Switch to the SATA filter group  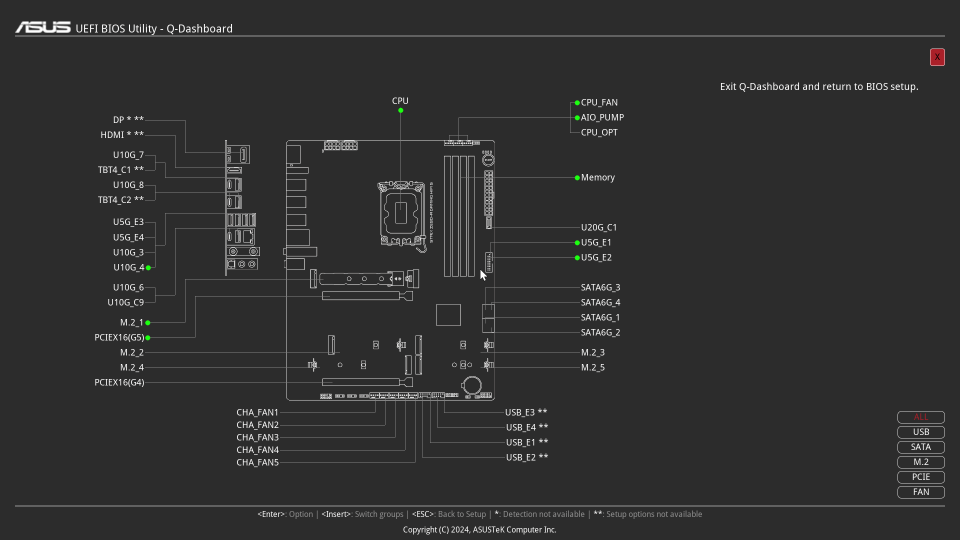coord(920,447)
